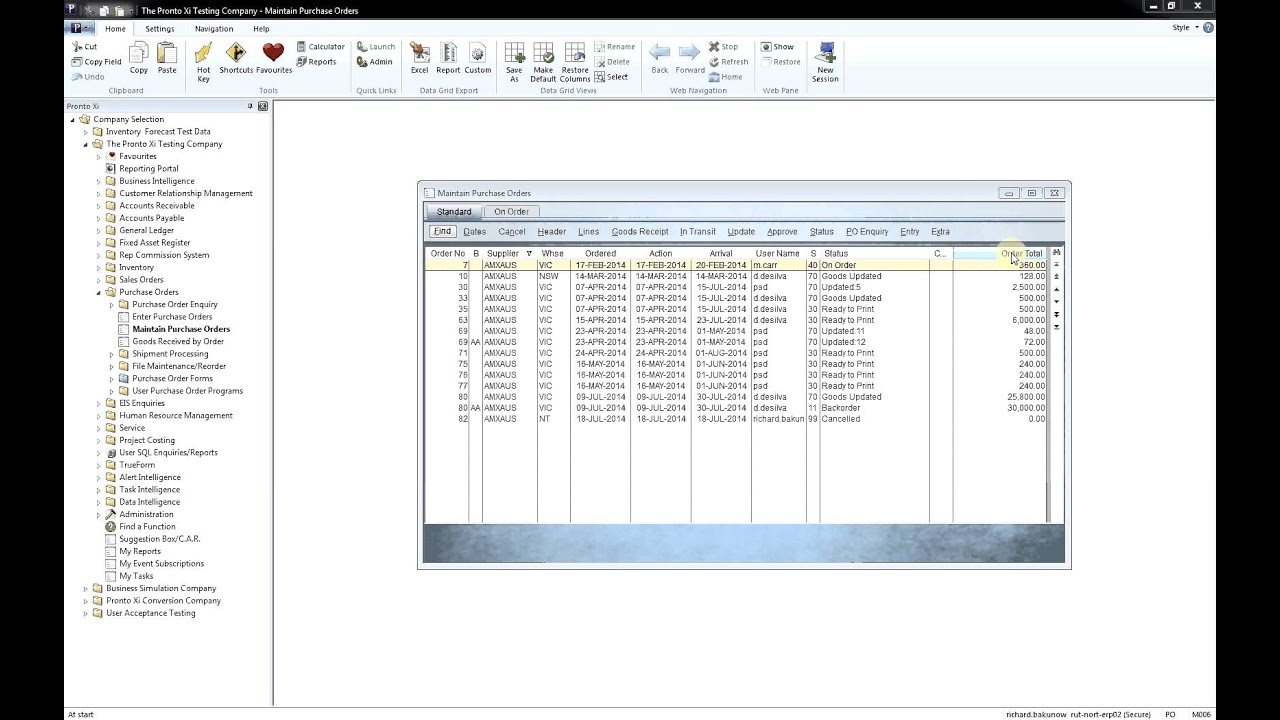Click the Cut icon in Clipboard group
The height and width of the screenshot is (720, 1280).
pos(77,46)
